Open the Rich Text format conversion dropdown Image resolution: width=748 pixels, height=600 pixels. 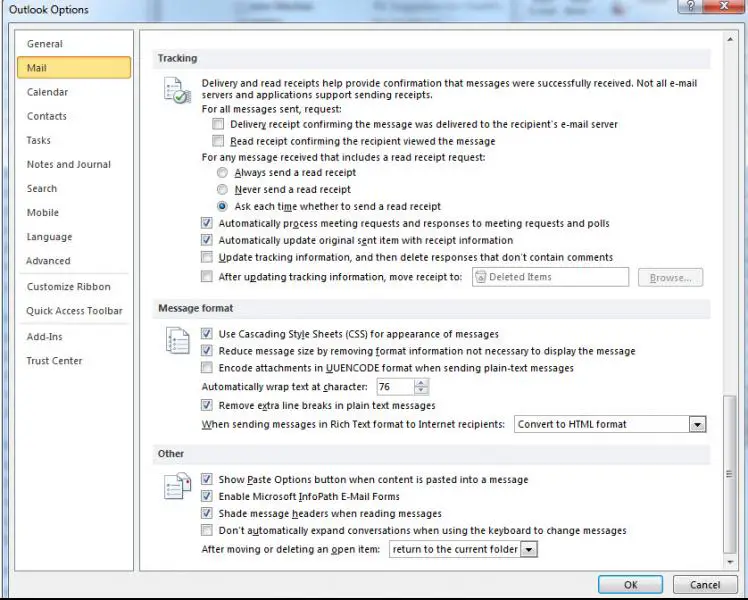coord(697,424)
